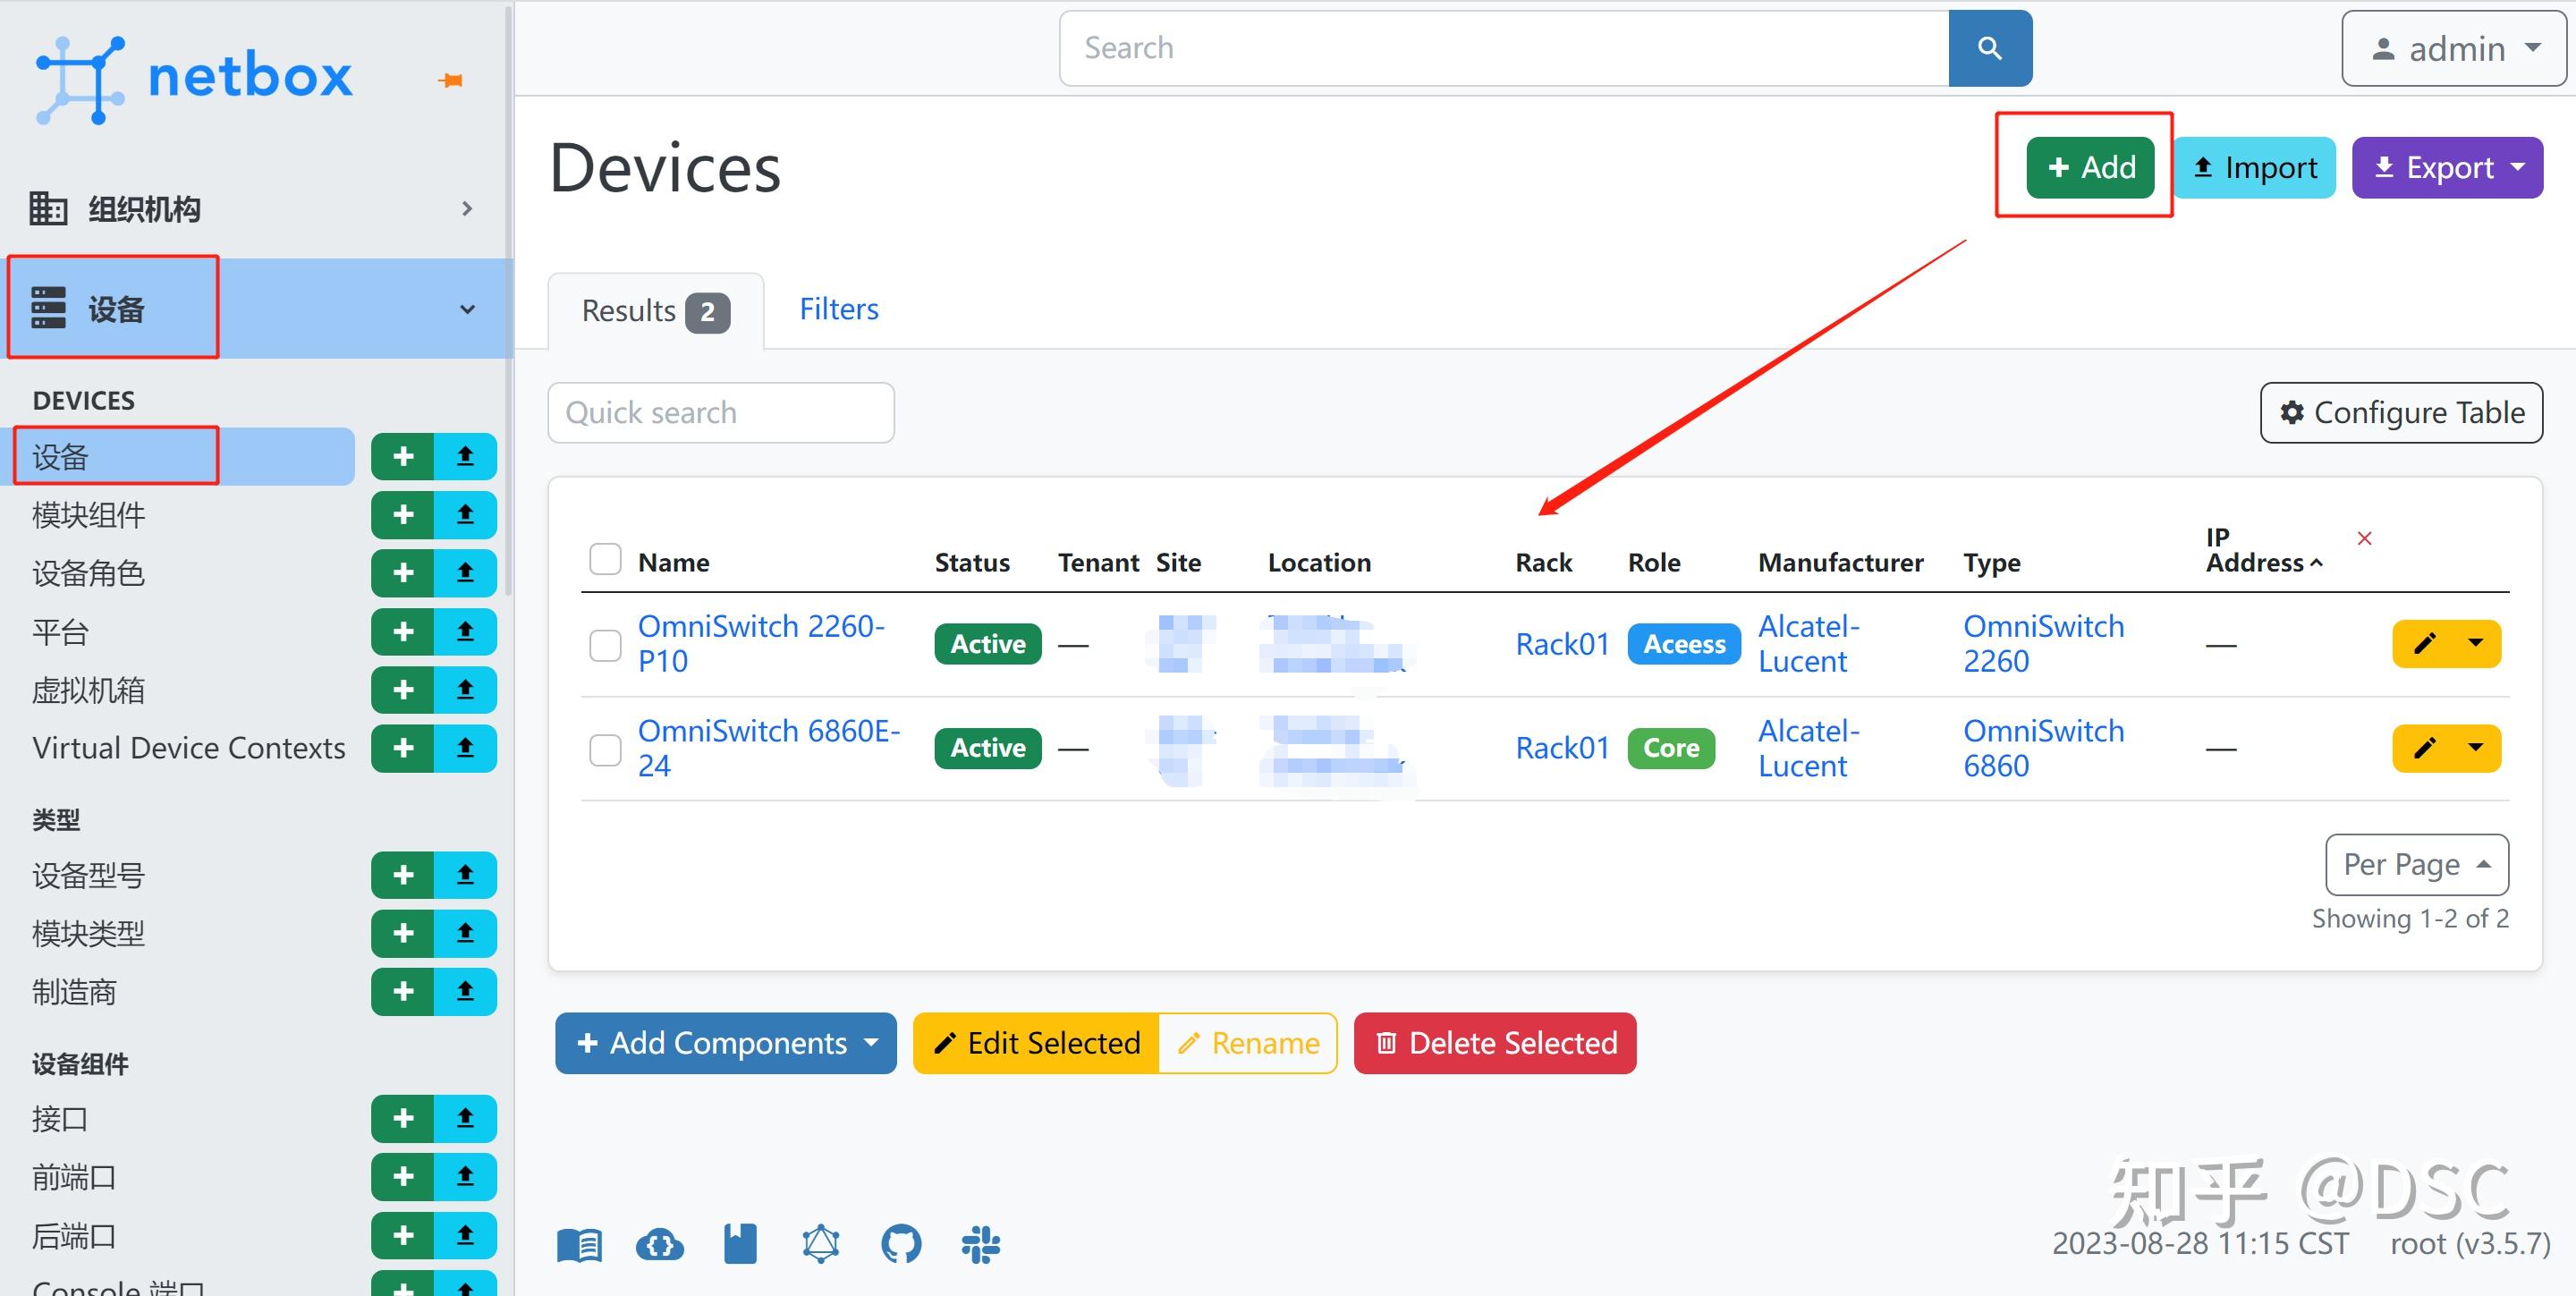Open the GraphQL API footer icon

pyautogui.click(x=820, y=1244)
